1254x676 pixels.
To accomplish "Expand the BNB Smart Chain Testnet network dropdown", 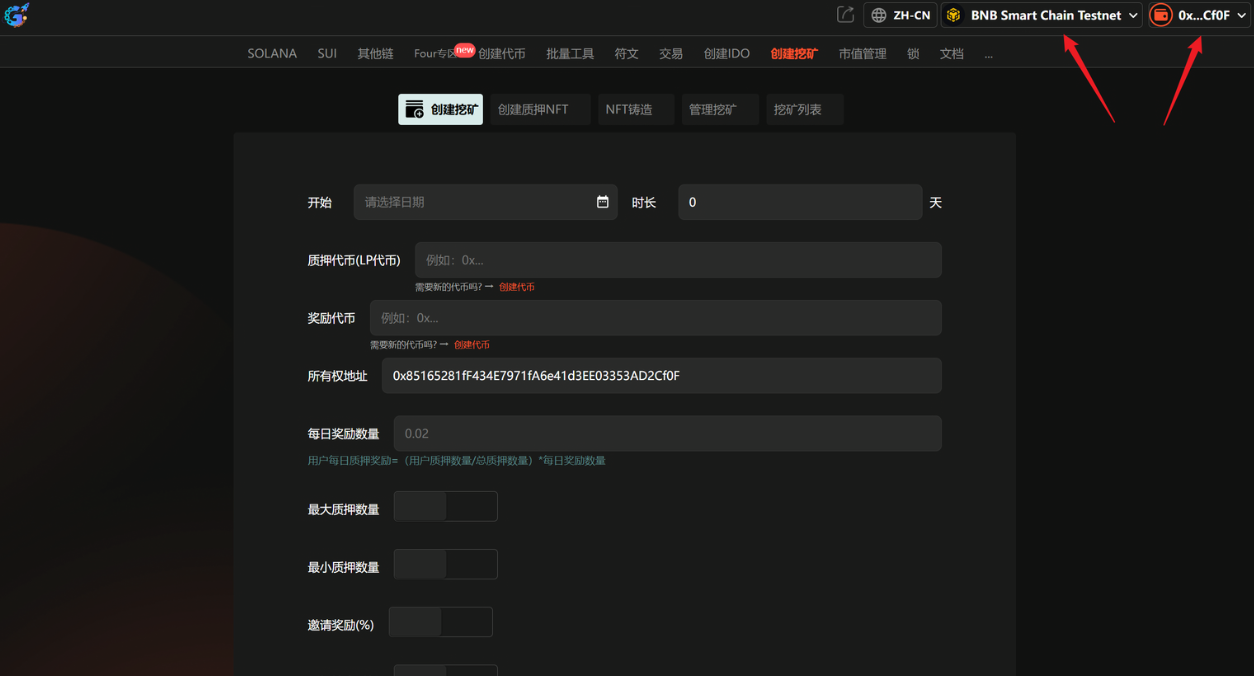I will (x=1041, y=15).
